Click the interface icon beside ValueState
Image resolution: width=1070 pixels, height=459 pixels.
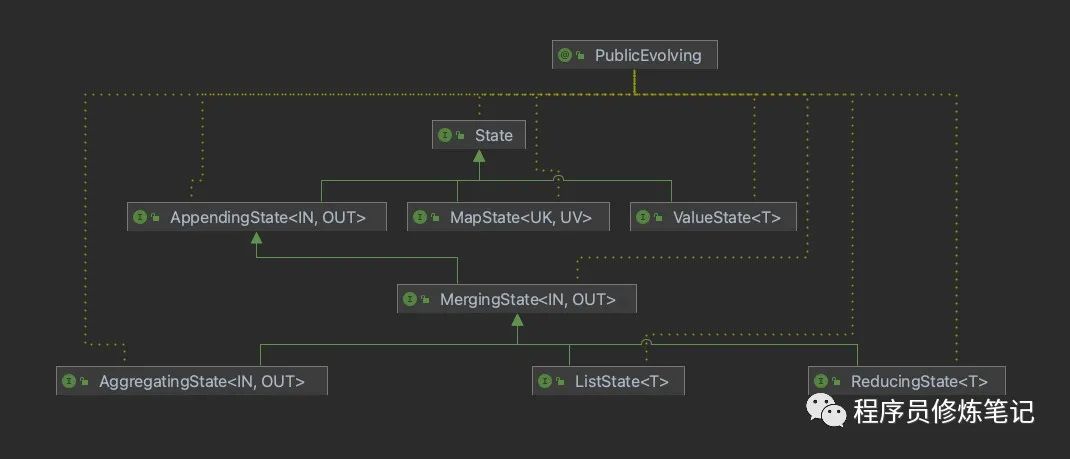[643, 216]
